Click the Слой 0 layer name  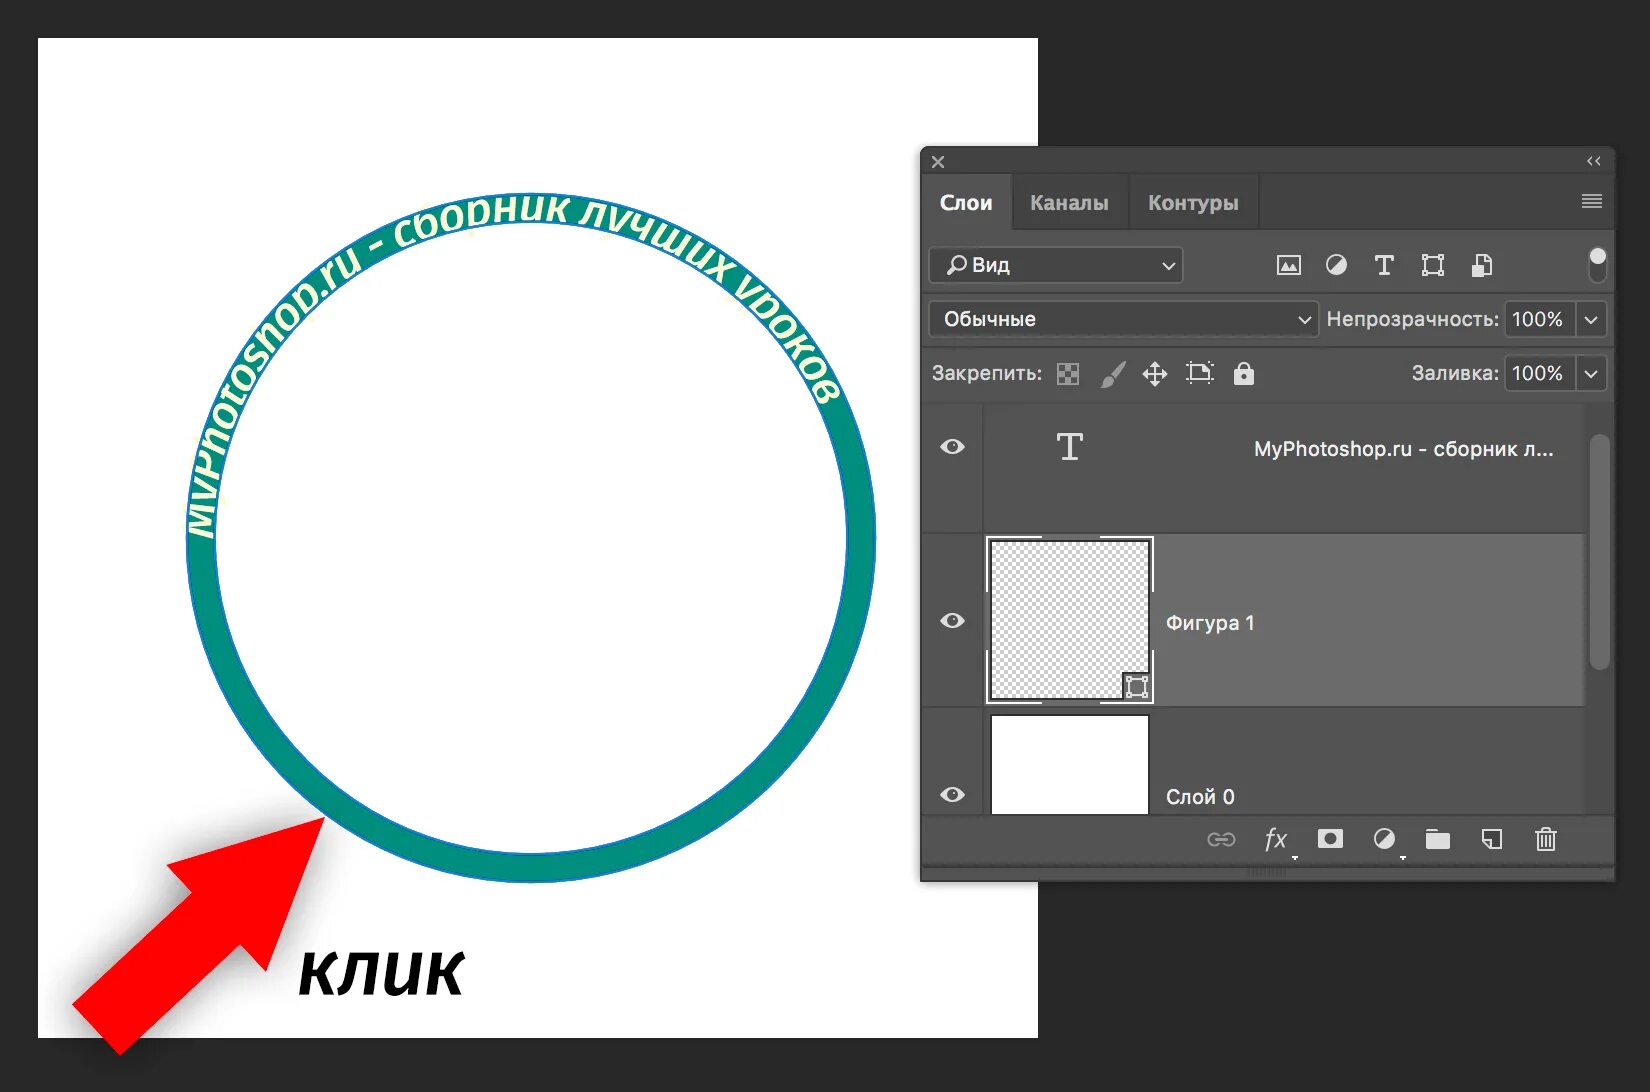point(1200,797)
